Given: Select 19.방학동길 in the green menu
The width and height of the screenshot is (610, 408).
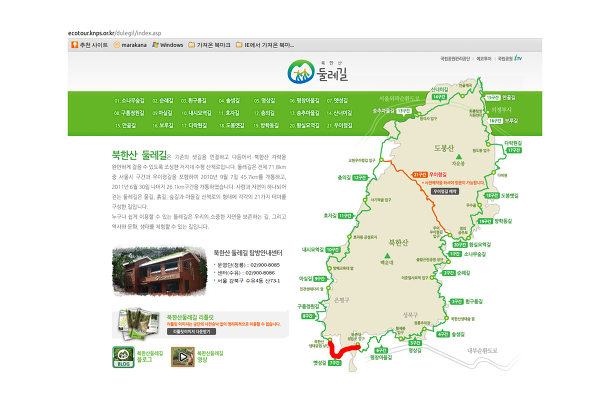Looking at the screenshot, I should click(266, 126).
